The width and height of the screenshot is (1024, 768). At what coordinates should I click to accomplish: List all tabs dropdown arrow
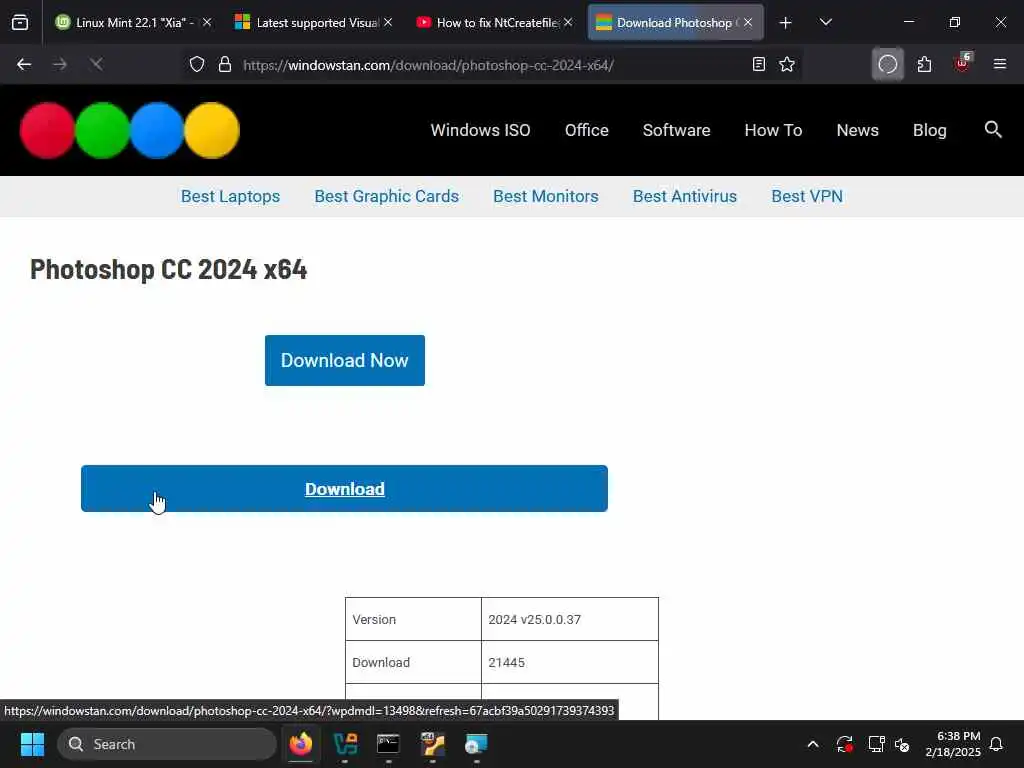(x=825, y=23)
